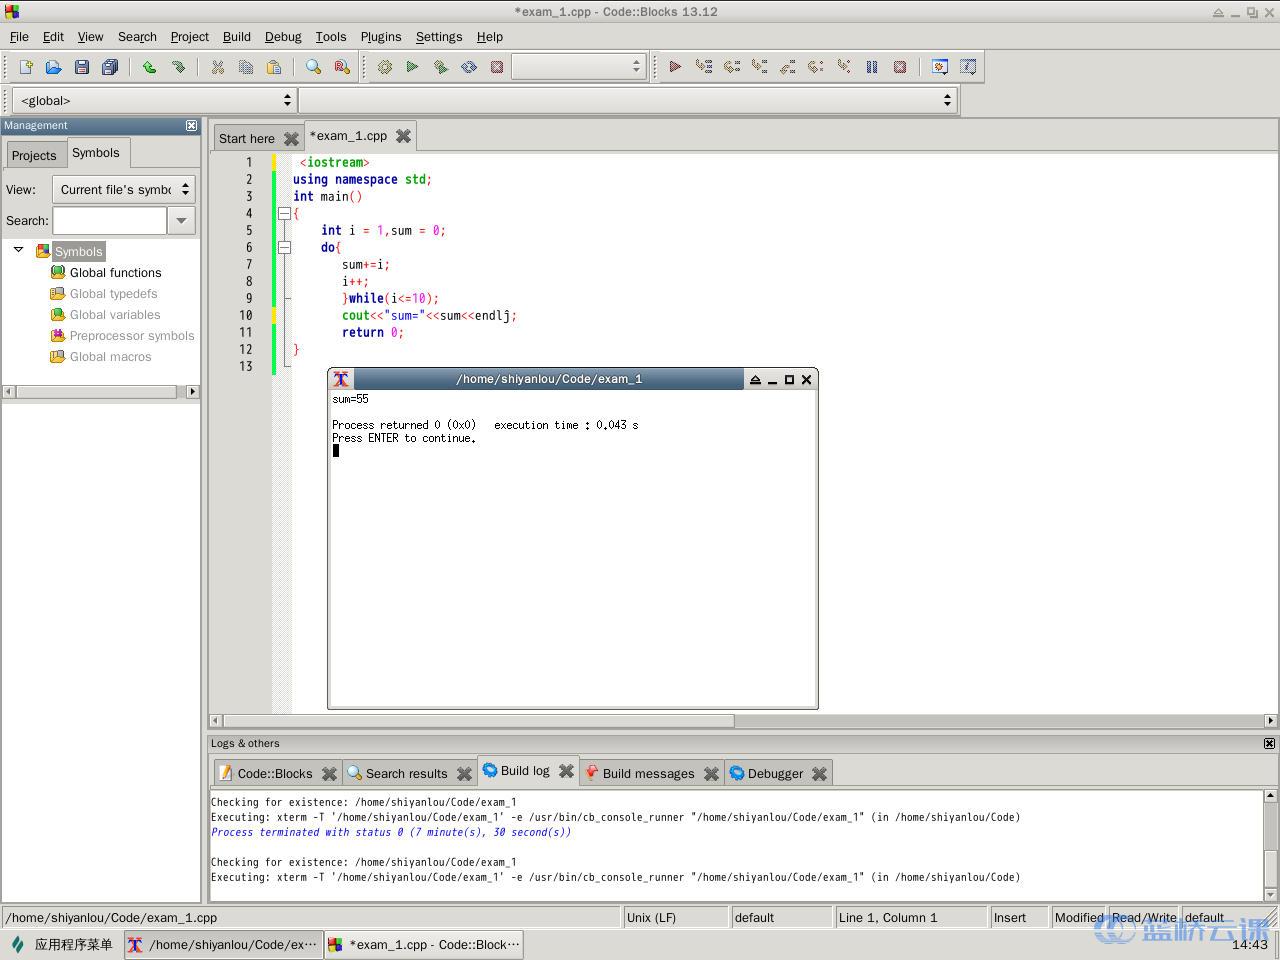Select Global functions in the Symbols tree
Screen dimensions: 1280x960
[115, 273]
